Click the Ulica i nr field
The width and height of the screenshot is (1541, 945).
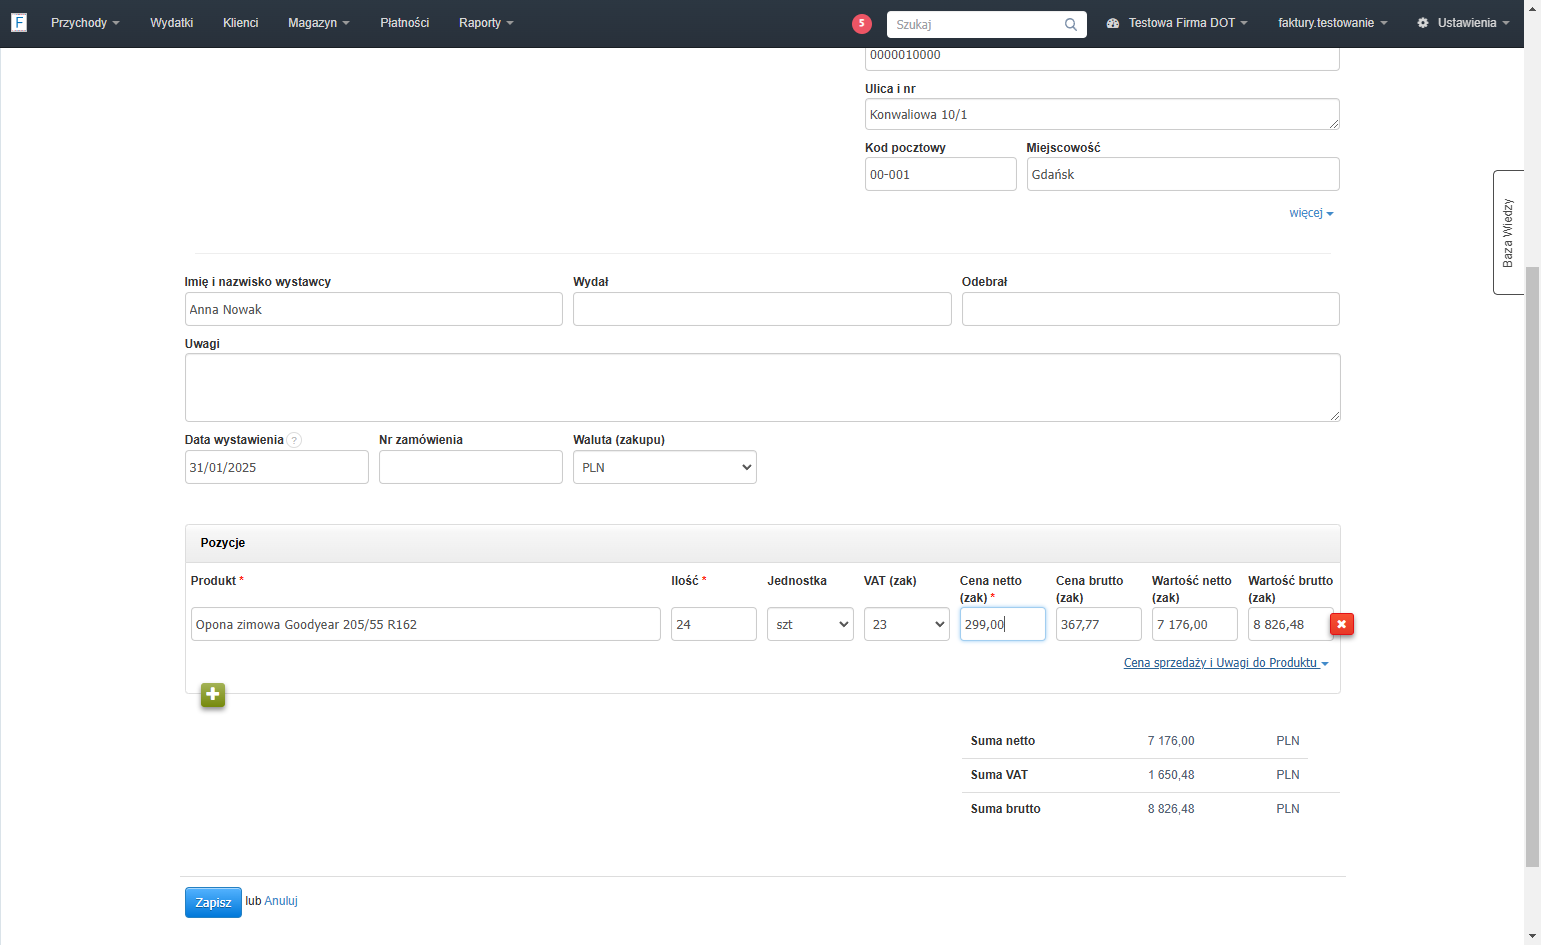click(x=1102, y=114)
